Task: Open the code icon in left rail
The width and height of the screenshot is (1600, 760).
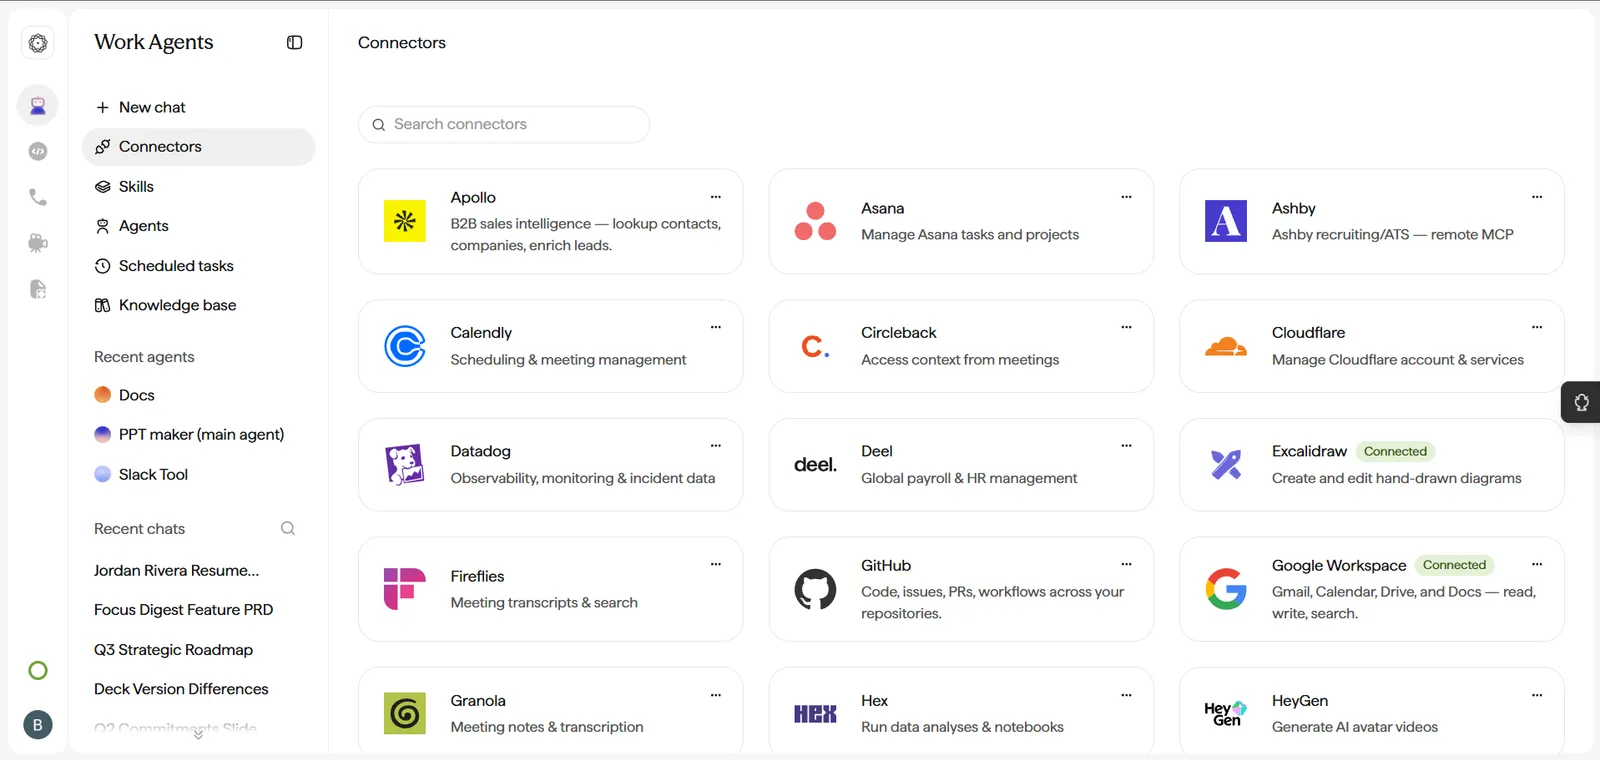Action: click(x=38, y=151)
